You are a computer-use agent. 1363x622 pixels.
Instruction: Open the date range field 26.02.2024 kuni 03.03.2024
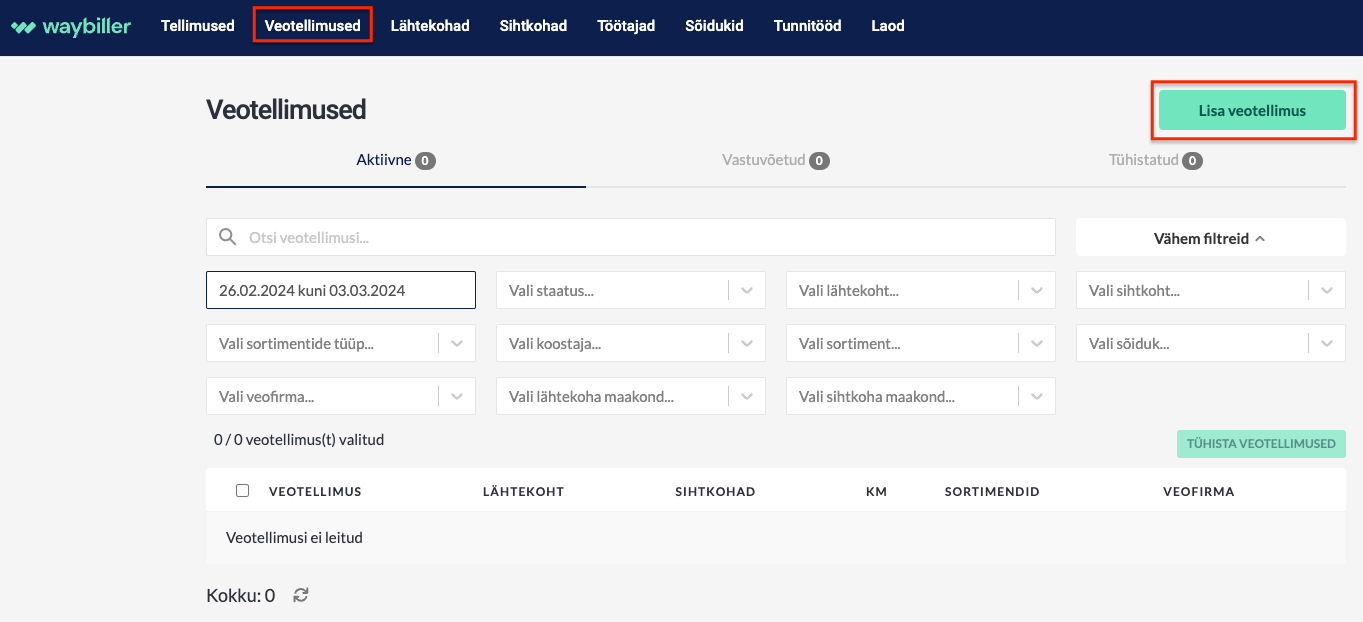pyautogui.click(x=341, y=290)
